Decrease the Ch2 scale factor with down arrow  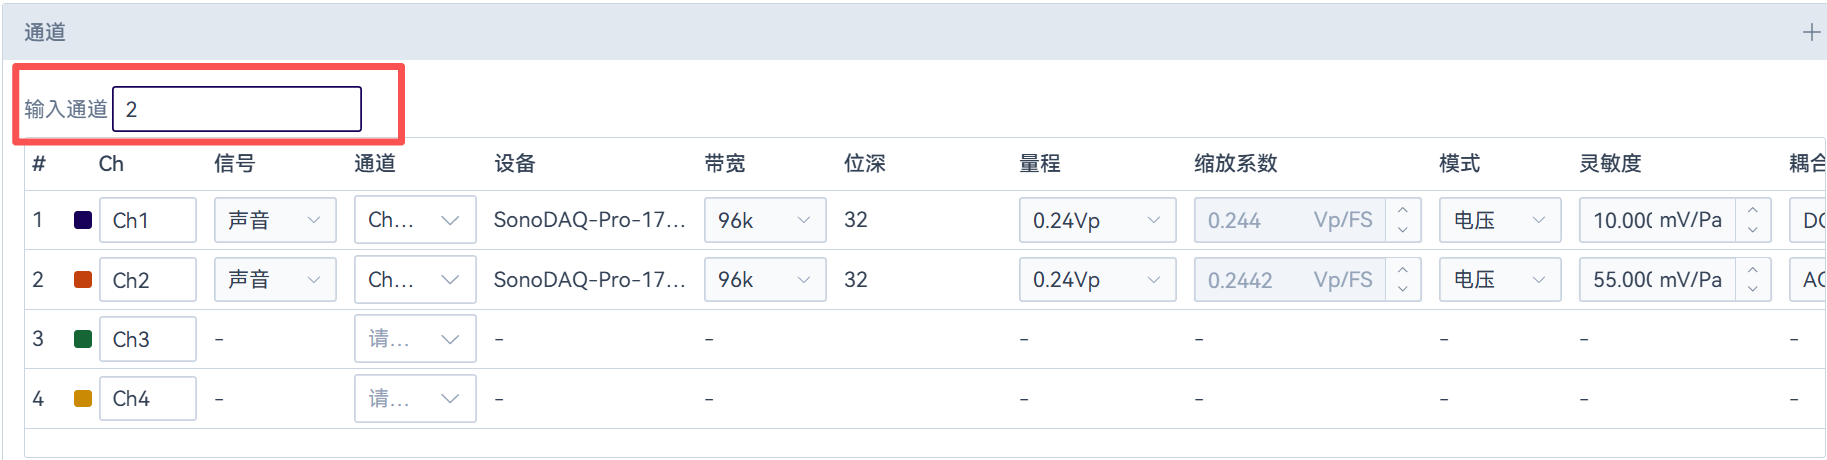pos(1403,289)
